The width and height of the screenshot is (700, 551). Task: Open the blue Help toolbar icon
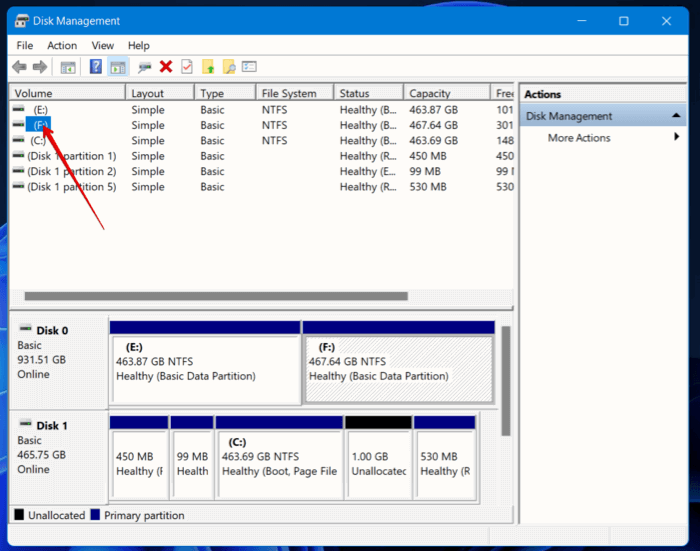(x=96, y=67)
